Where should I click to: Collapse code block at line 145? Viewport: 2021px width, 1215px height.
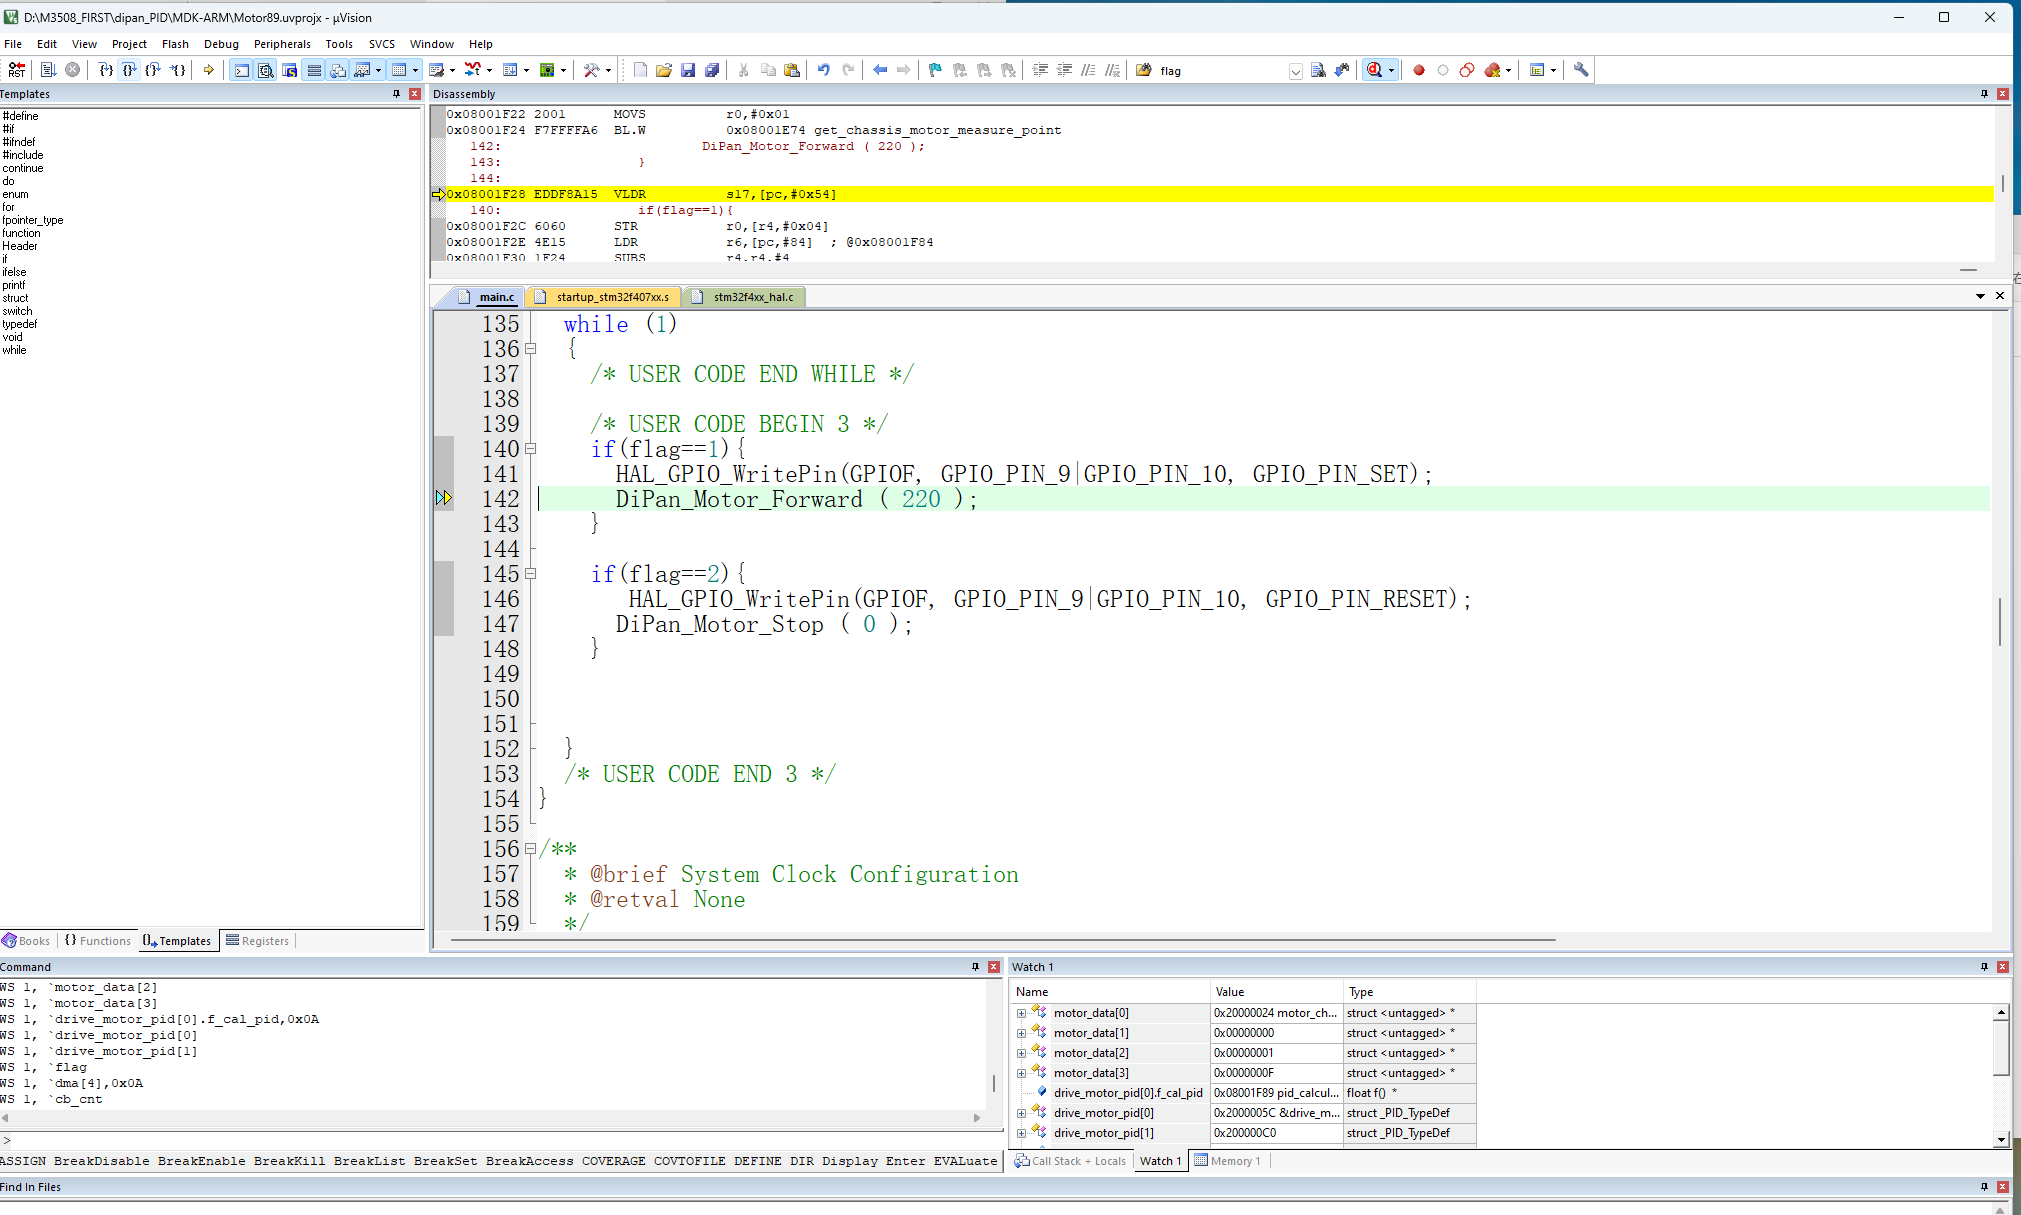click(531, 574)
